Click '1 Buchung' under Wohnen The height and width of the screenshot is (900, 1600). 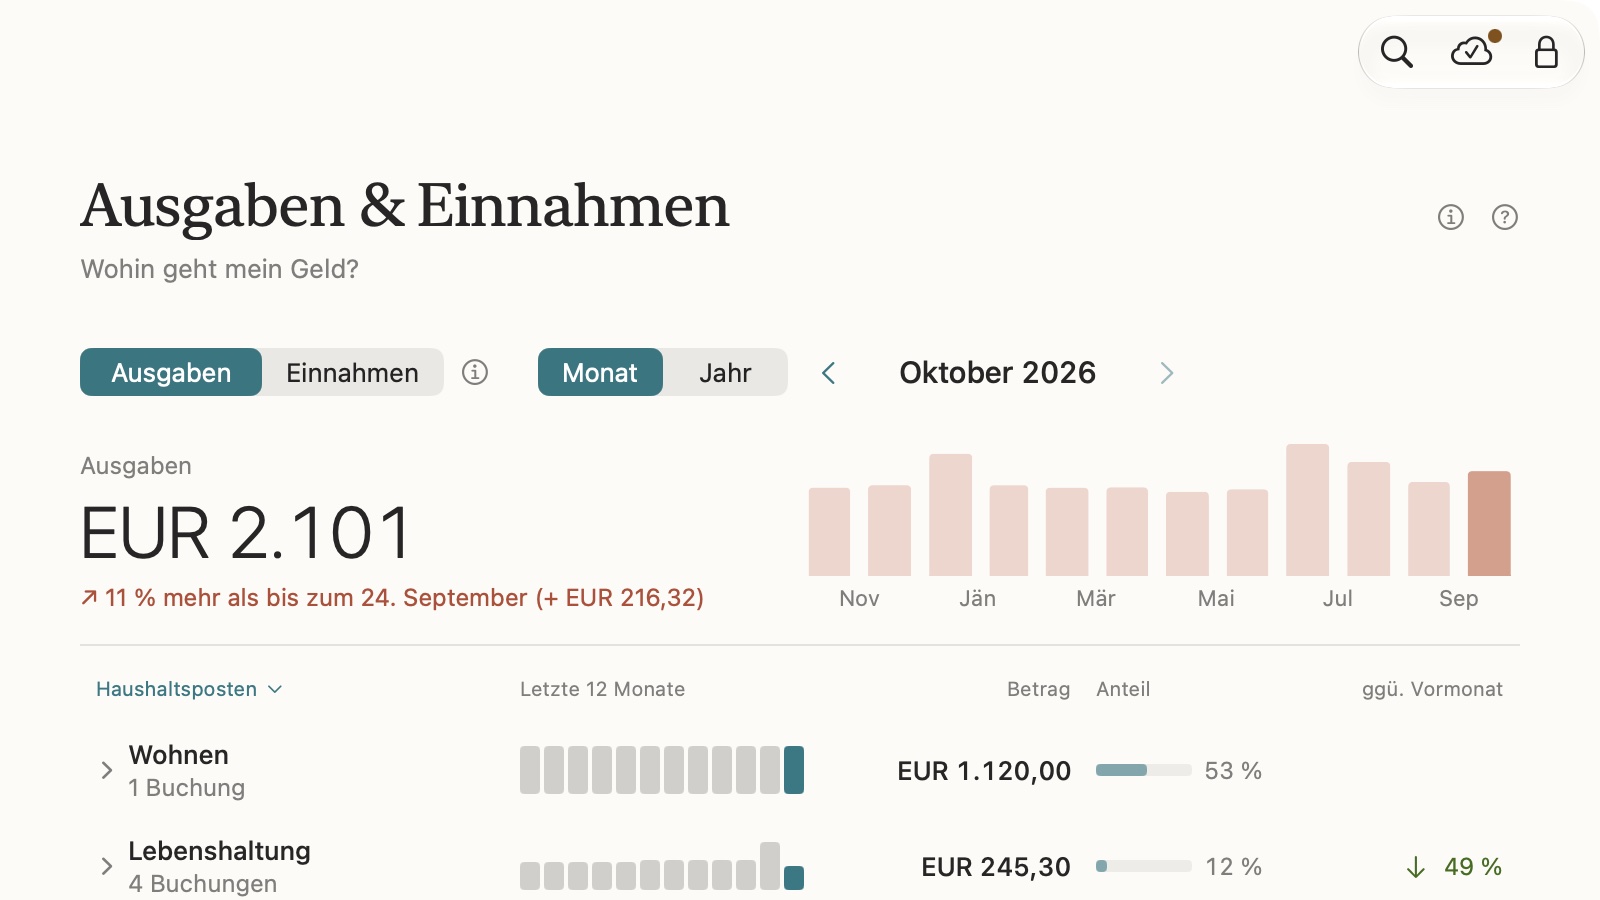(x=187, y=788)
